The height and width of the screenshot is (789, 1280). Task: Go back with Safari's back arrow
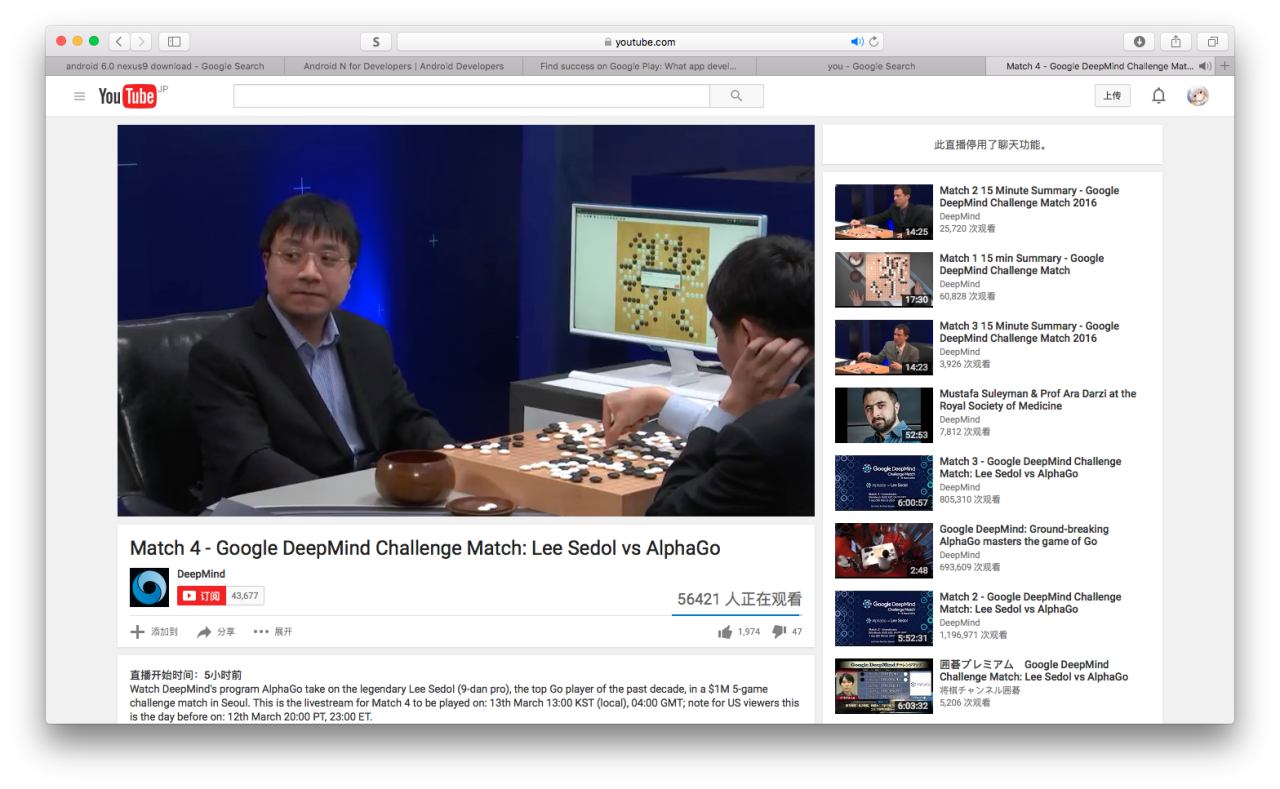[119, 41]
